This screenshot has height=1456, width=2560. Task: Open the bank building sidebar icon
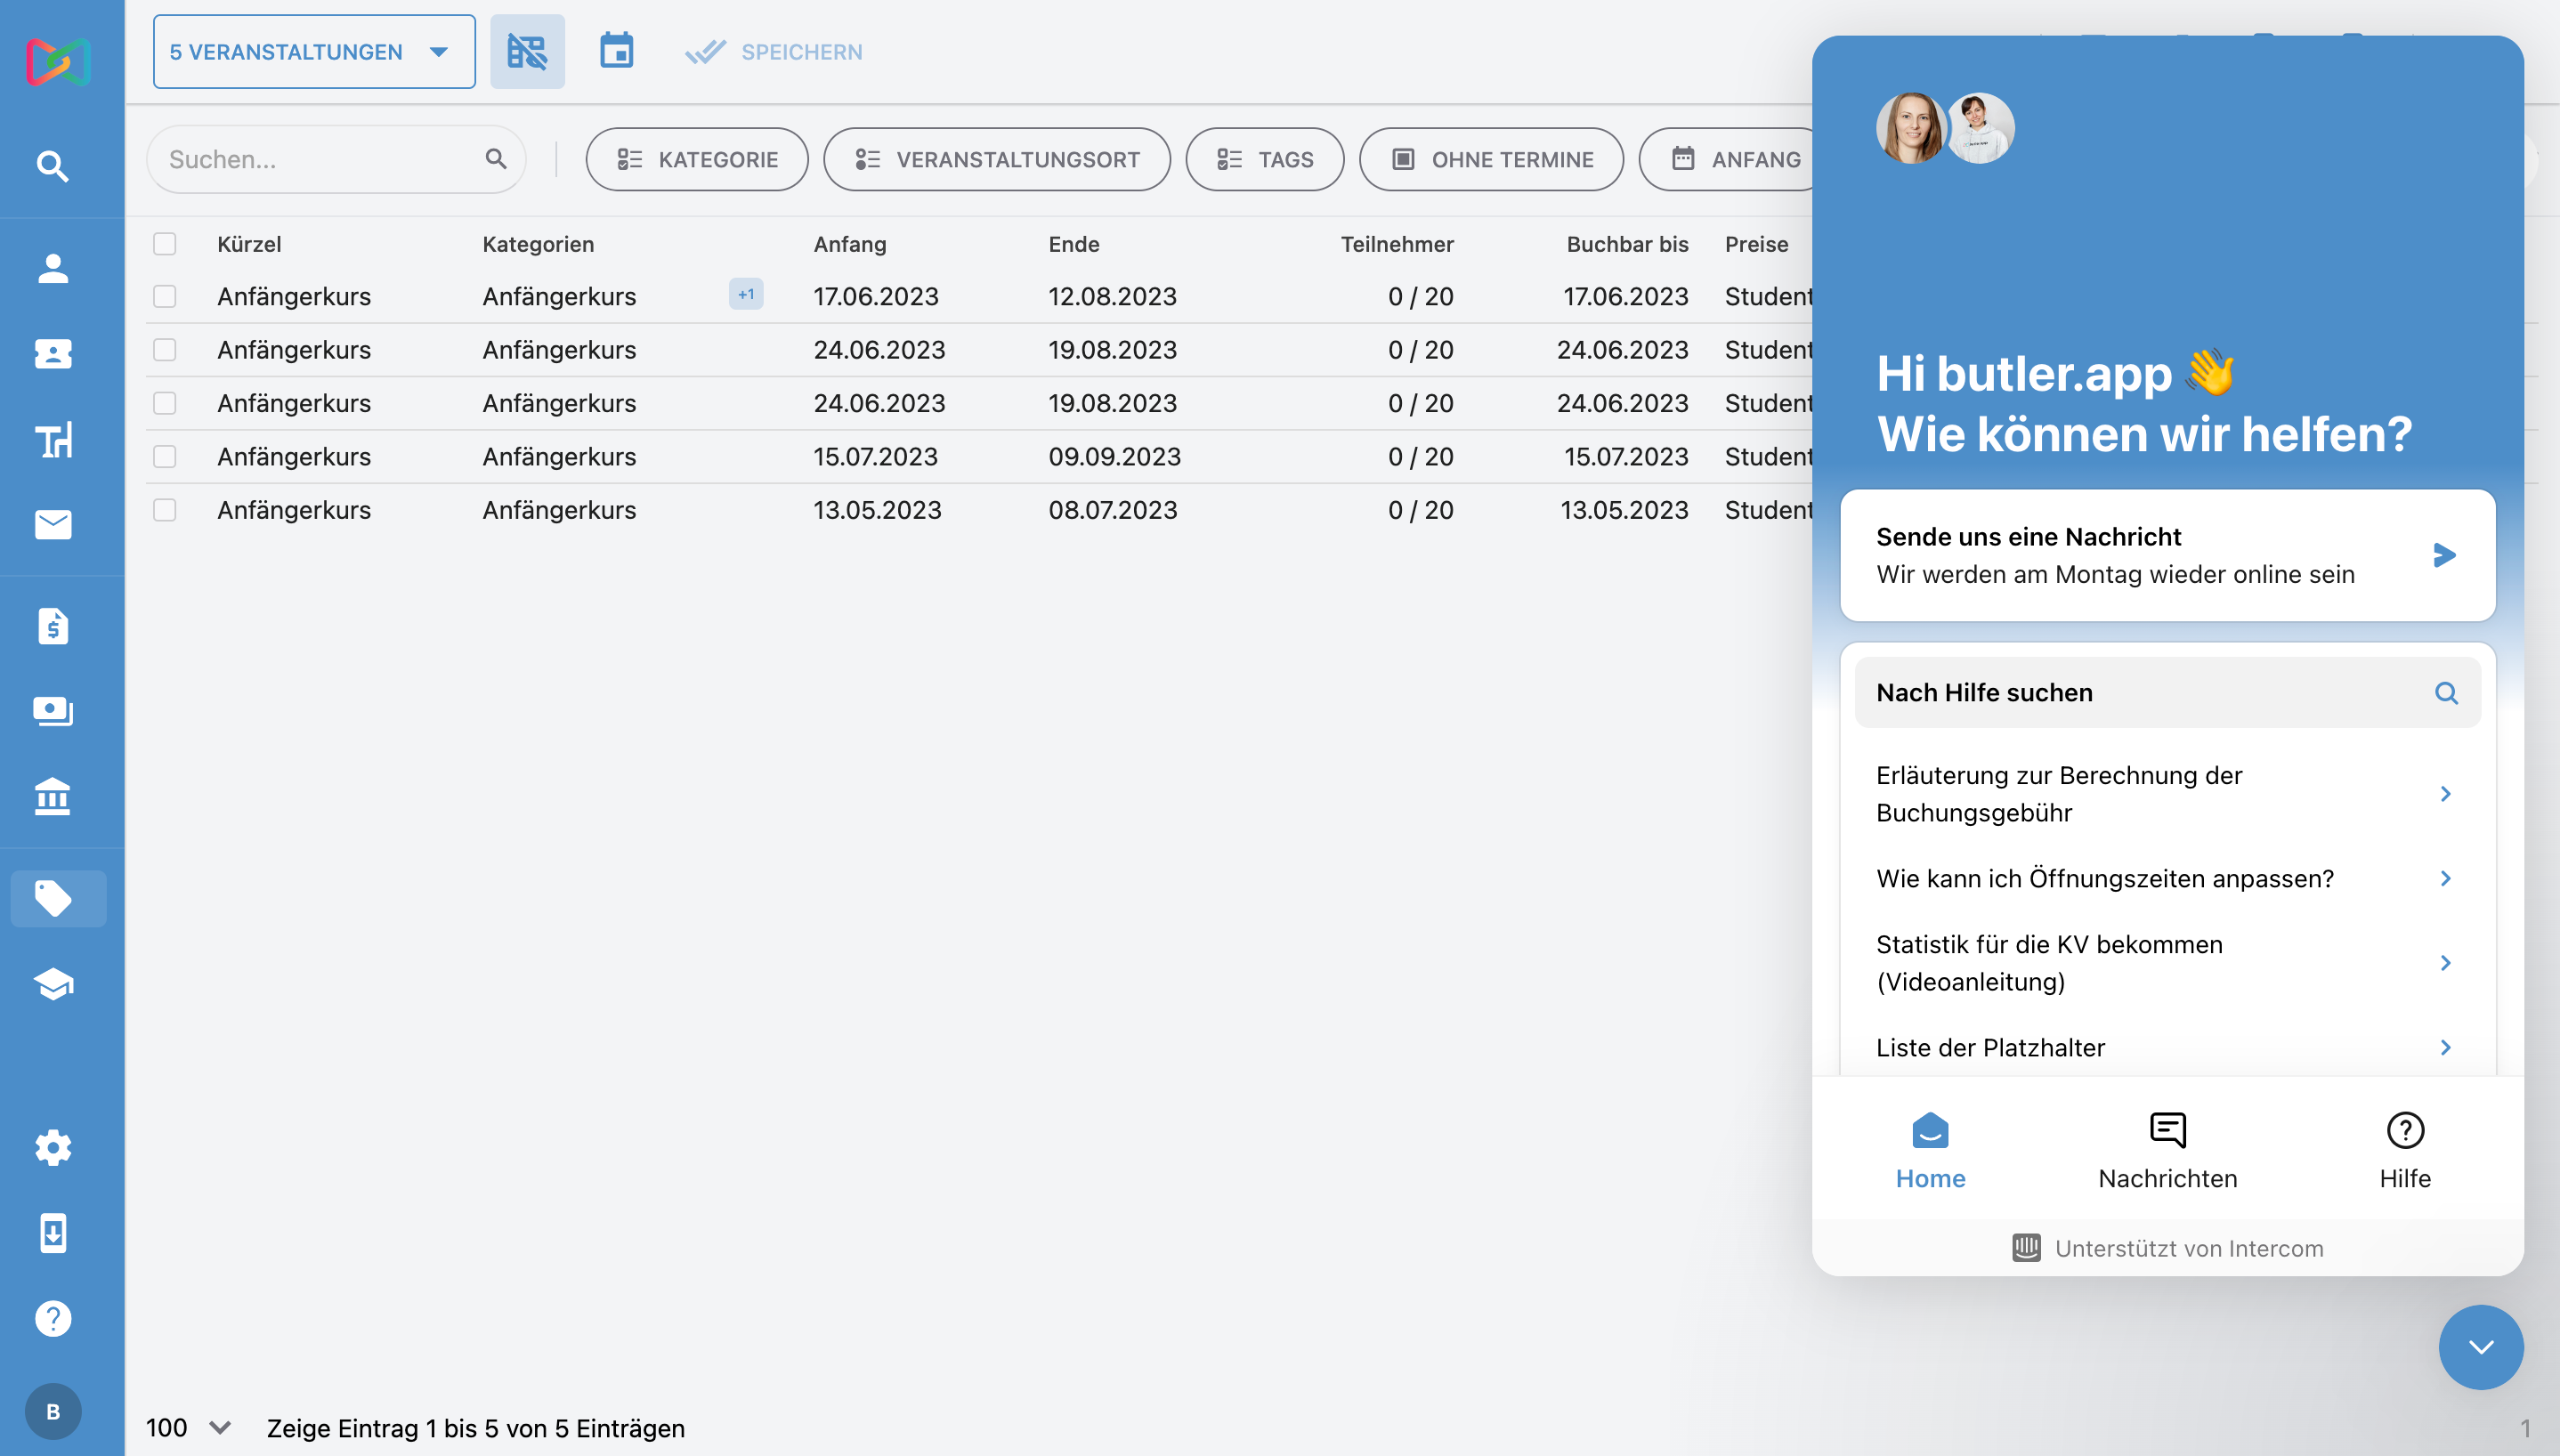53,797
